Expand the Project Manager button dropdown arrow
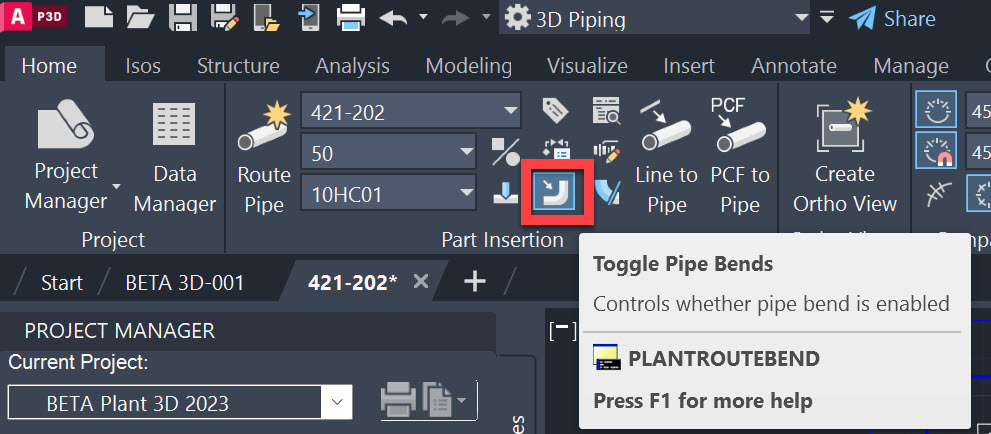Screen dimensions: 991x434 click(116, 187)
